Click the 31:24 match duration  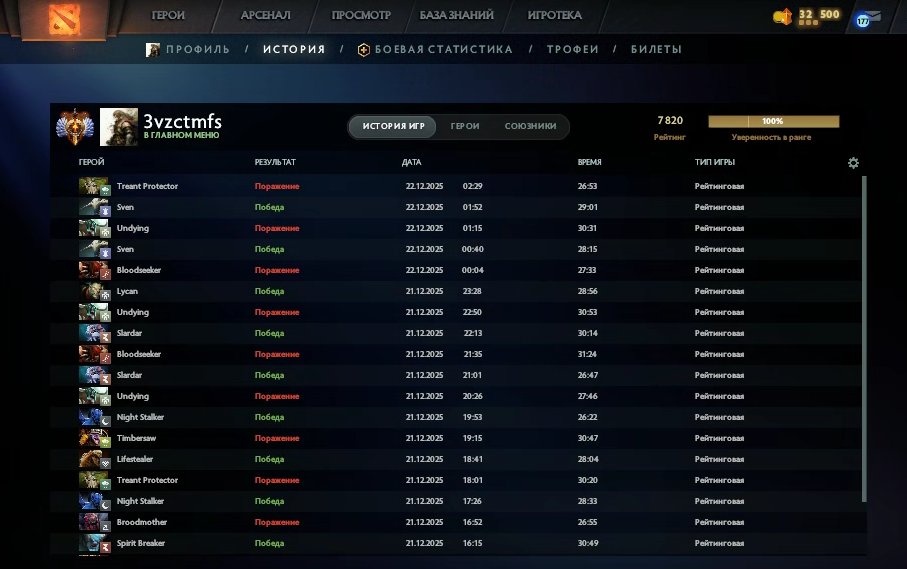click(587, 354)
